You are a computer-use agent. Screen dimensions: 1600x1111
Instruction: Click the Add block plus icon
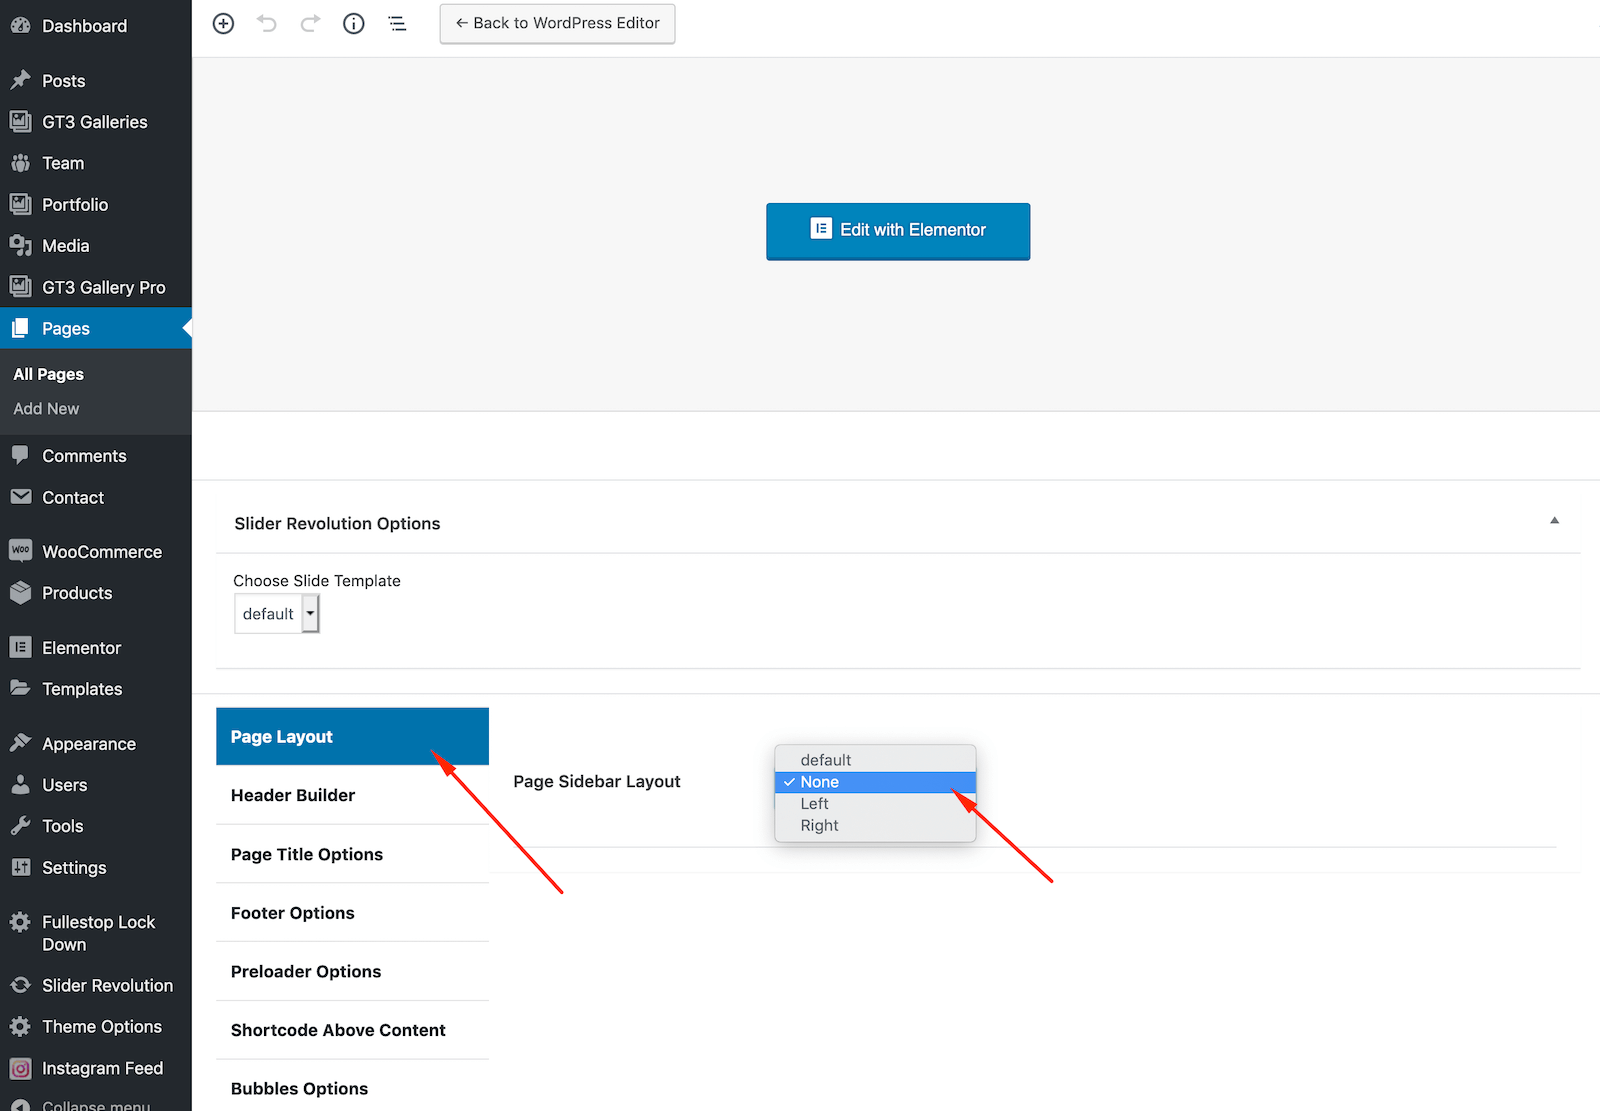[224, 23]
